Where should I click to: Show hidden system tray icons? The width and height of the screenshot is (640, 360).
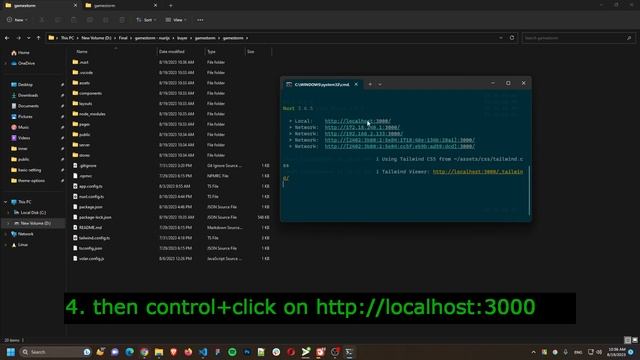click(533, 352)
